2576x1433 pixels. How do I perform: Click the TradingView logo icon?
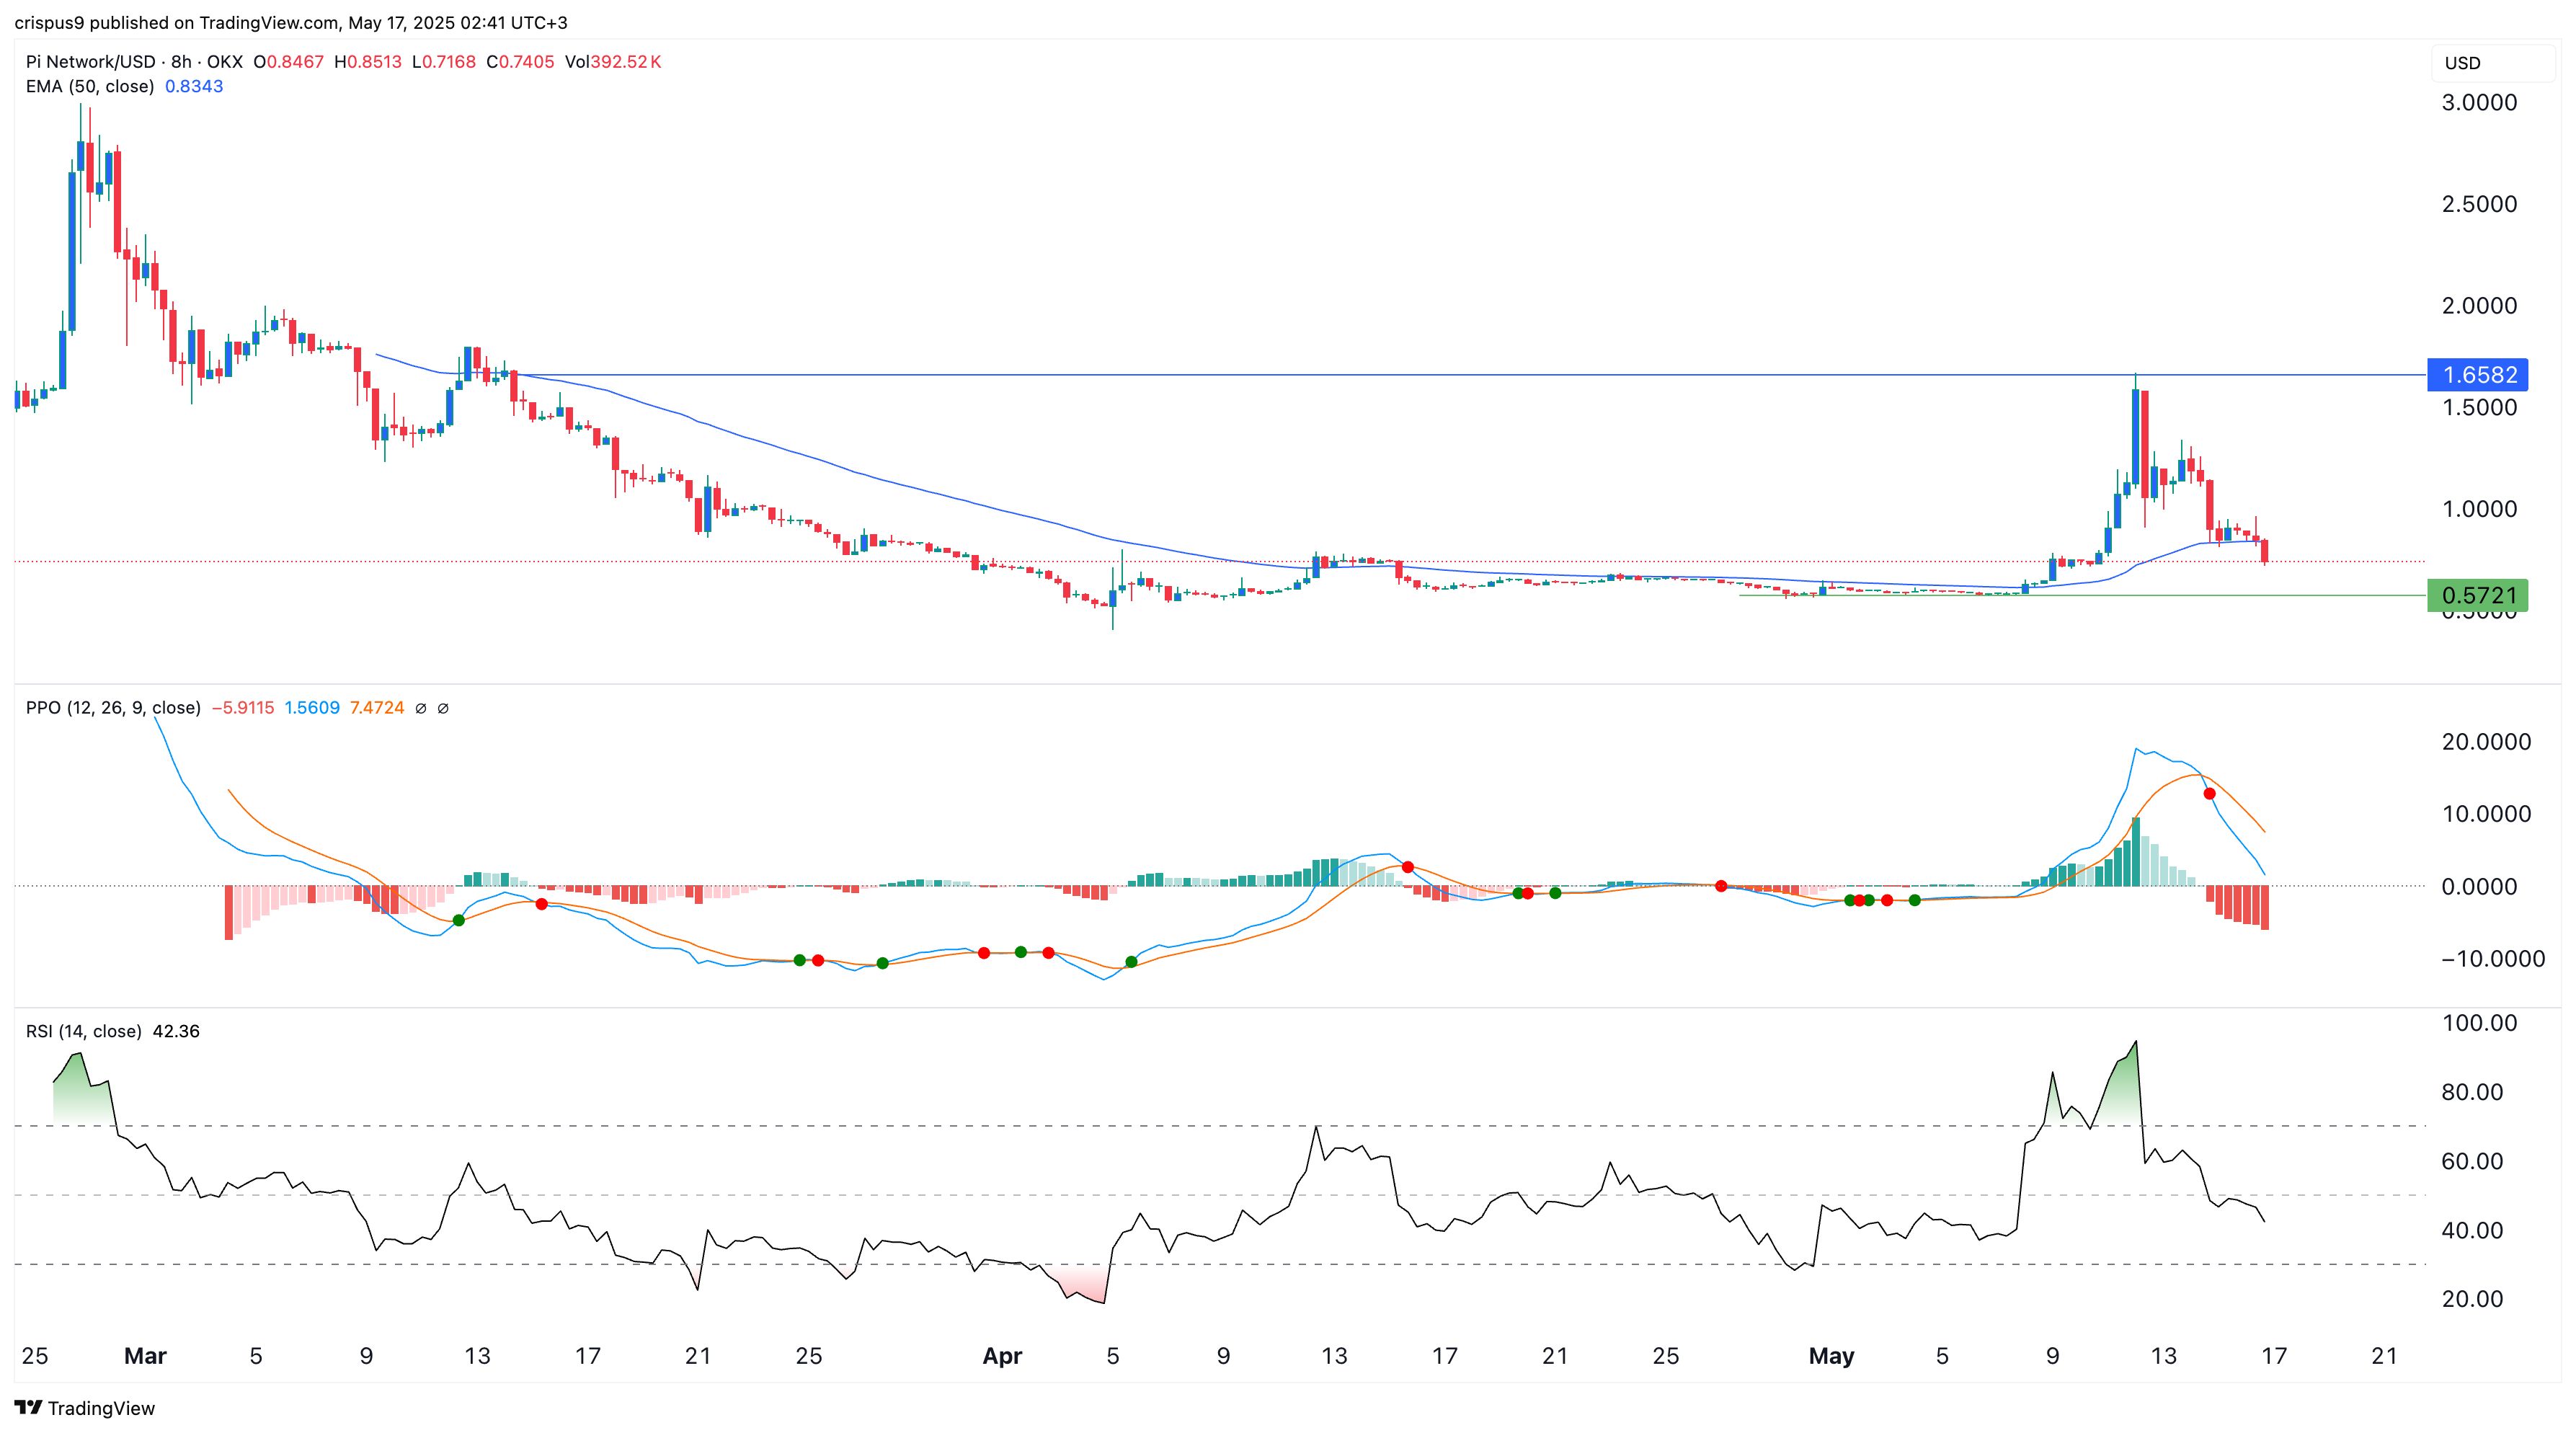tap(28, 1407)
